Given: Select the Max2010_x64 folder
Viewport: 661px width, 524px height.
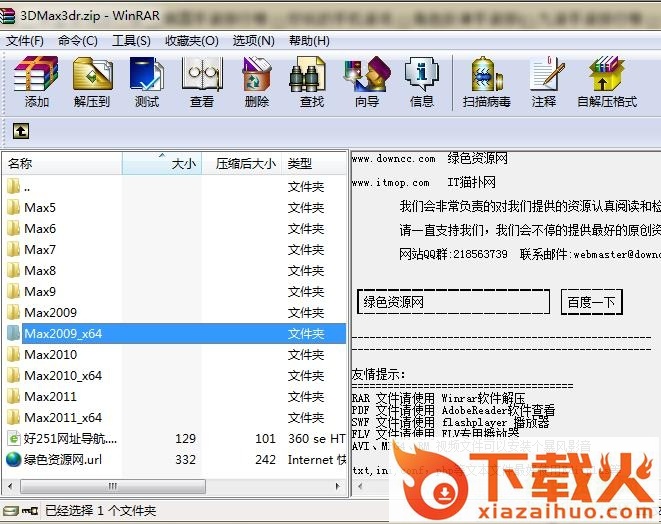Looking at the screenshot, I should pos(173,375).
